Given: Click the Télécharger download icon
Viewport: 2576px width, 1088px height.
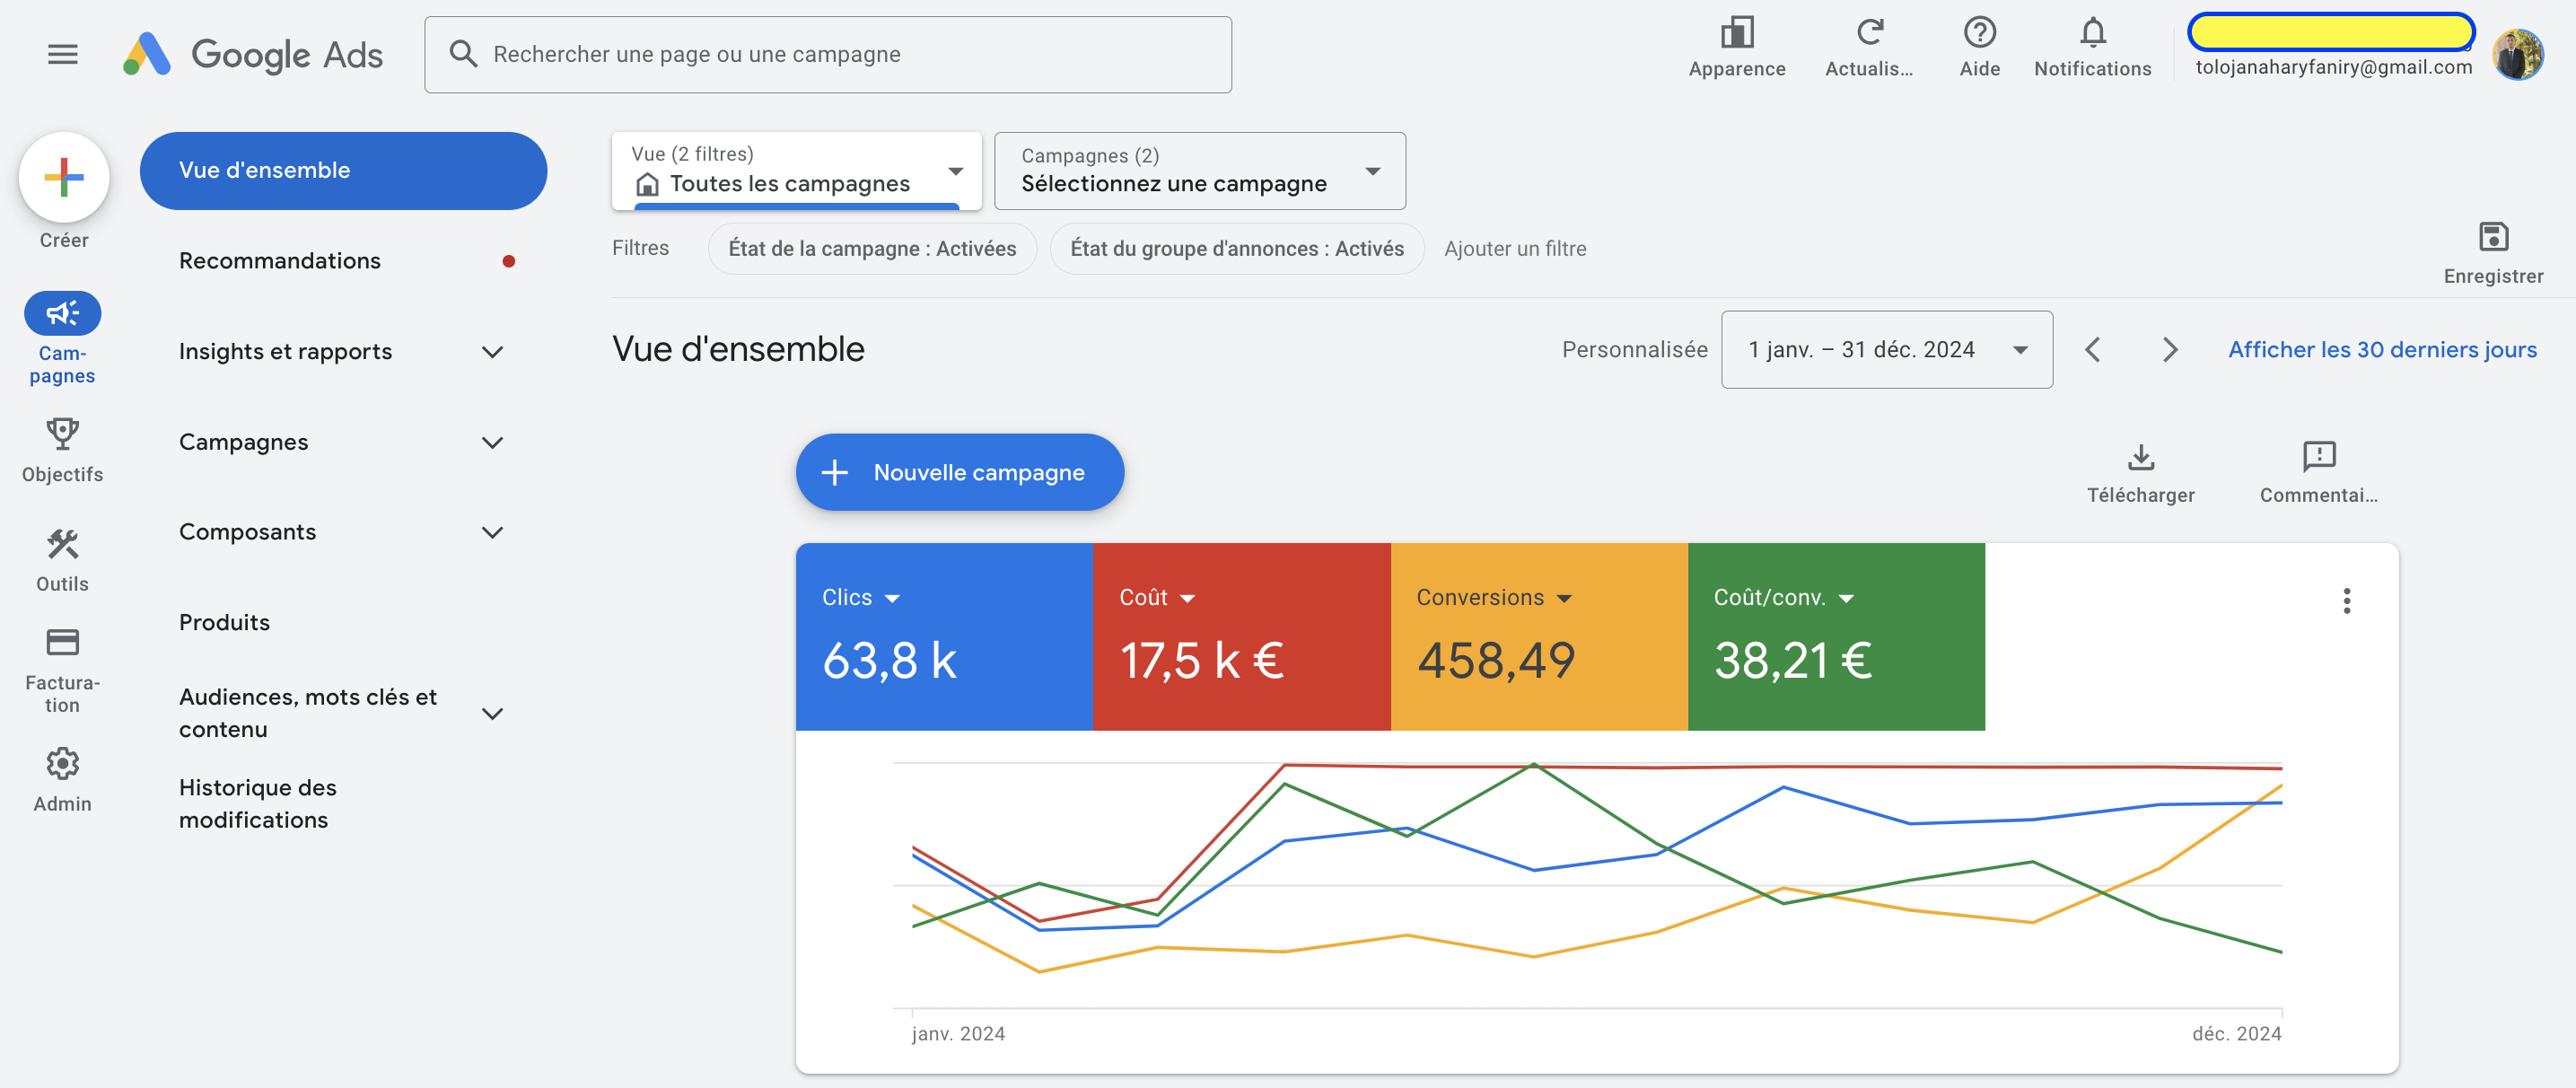Looking at the screenshot, I should pyautogui.click(x=2140, y=457).
